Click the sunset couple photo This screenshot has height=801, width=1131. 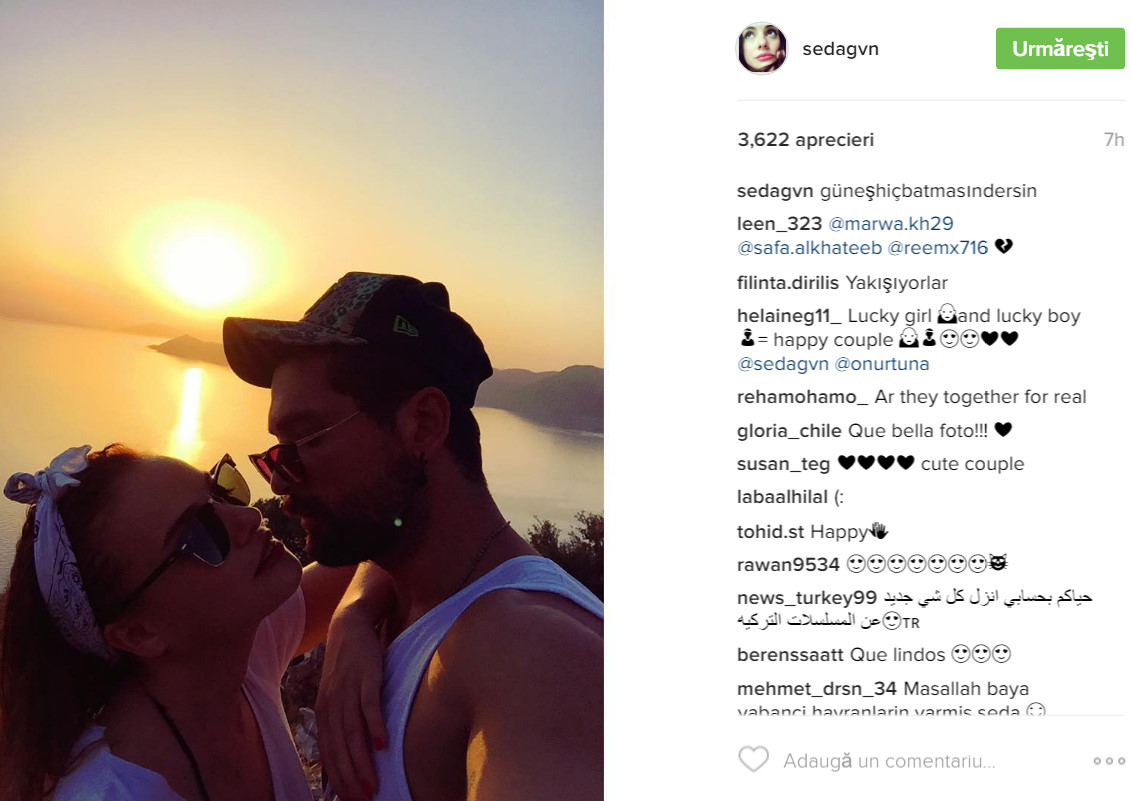[302, 400]
